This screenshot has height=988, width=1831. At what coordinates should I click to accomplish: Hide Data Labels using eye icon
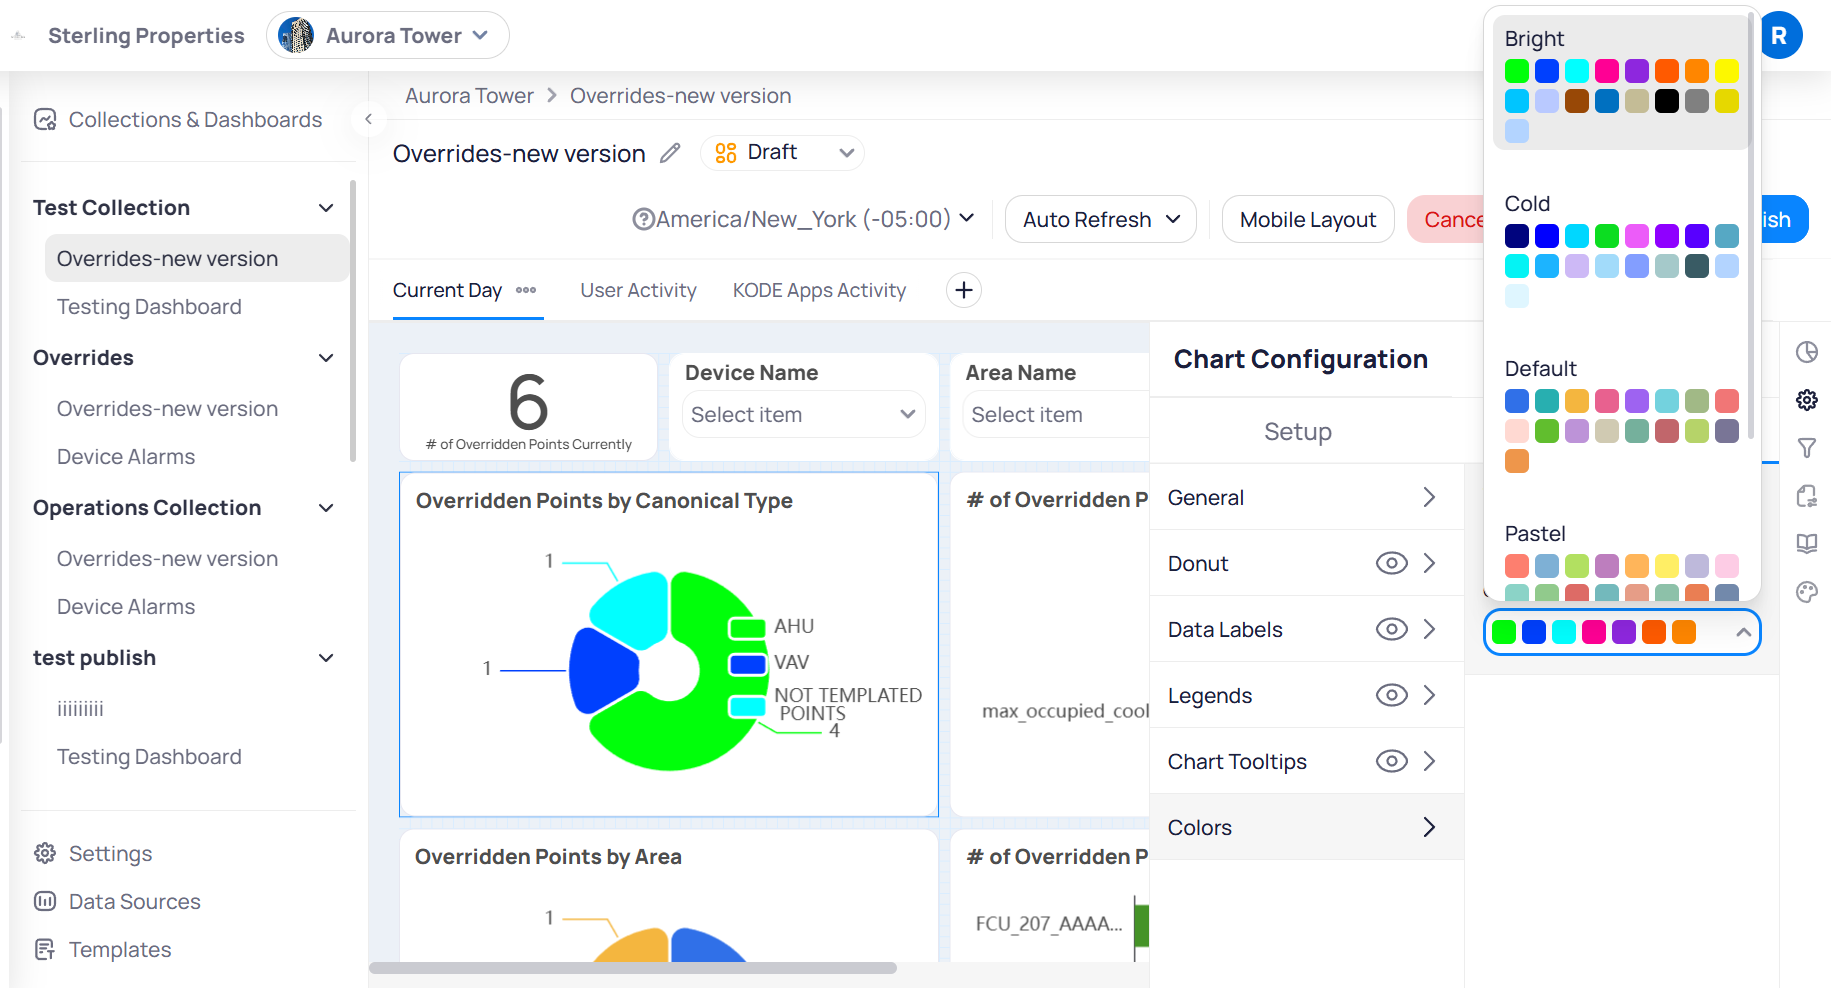pos(1391,629)
